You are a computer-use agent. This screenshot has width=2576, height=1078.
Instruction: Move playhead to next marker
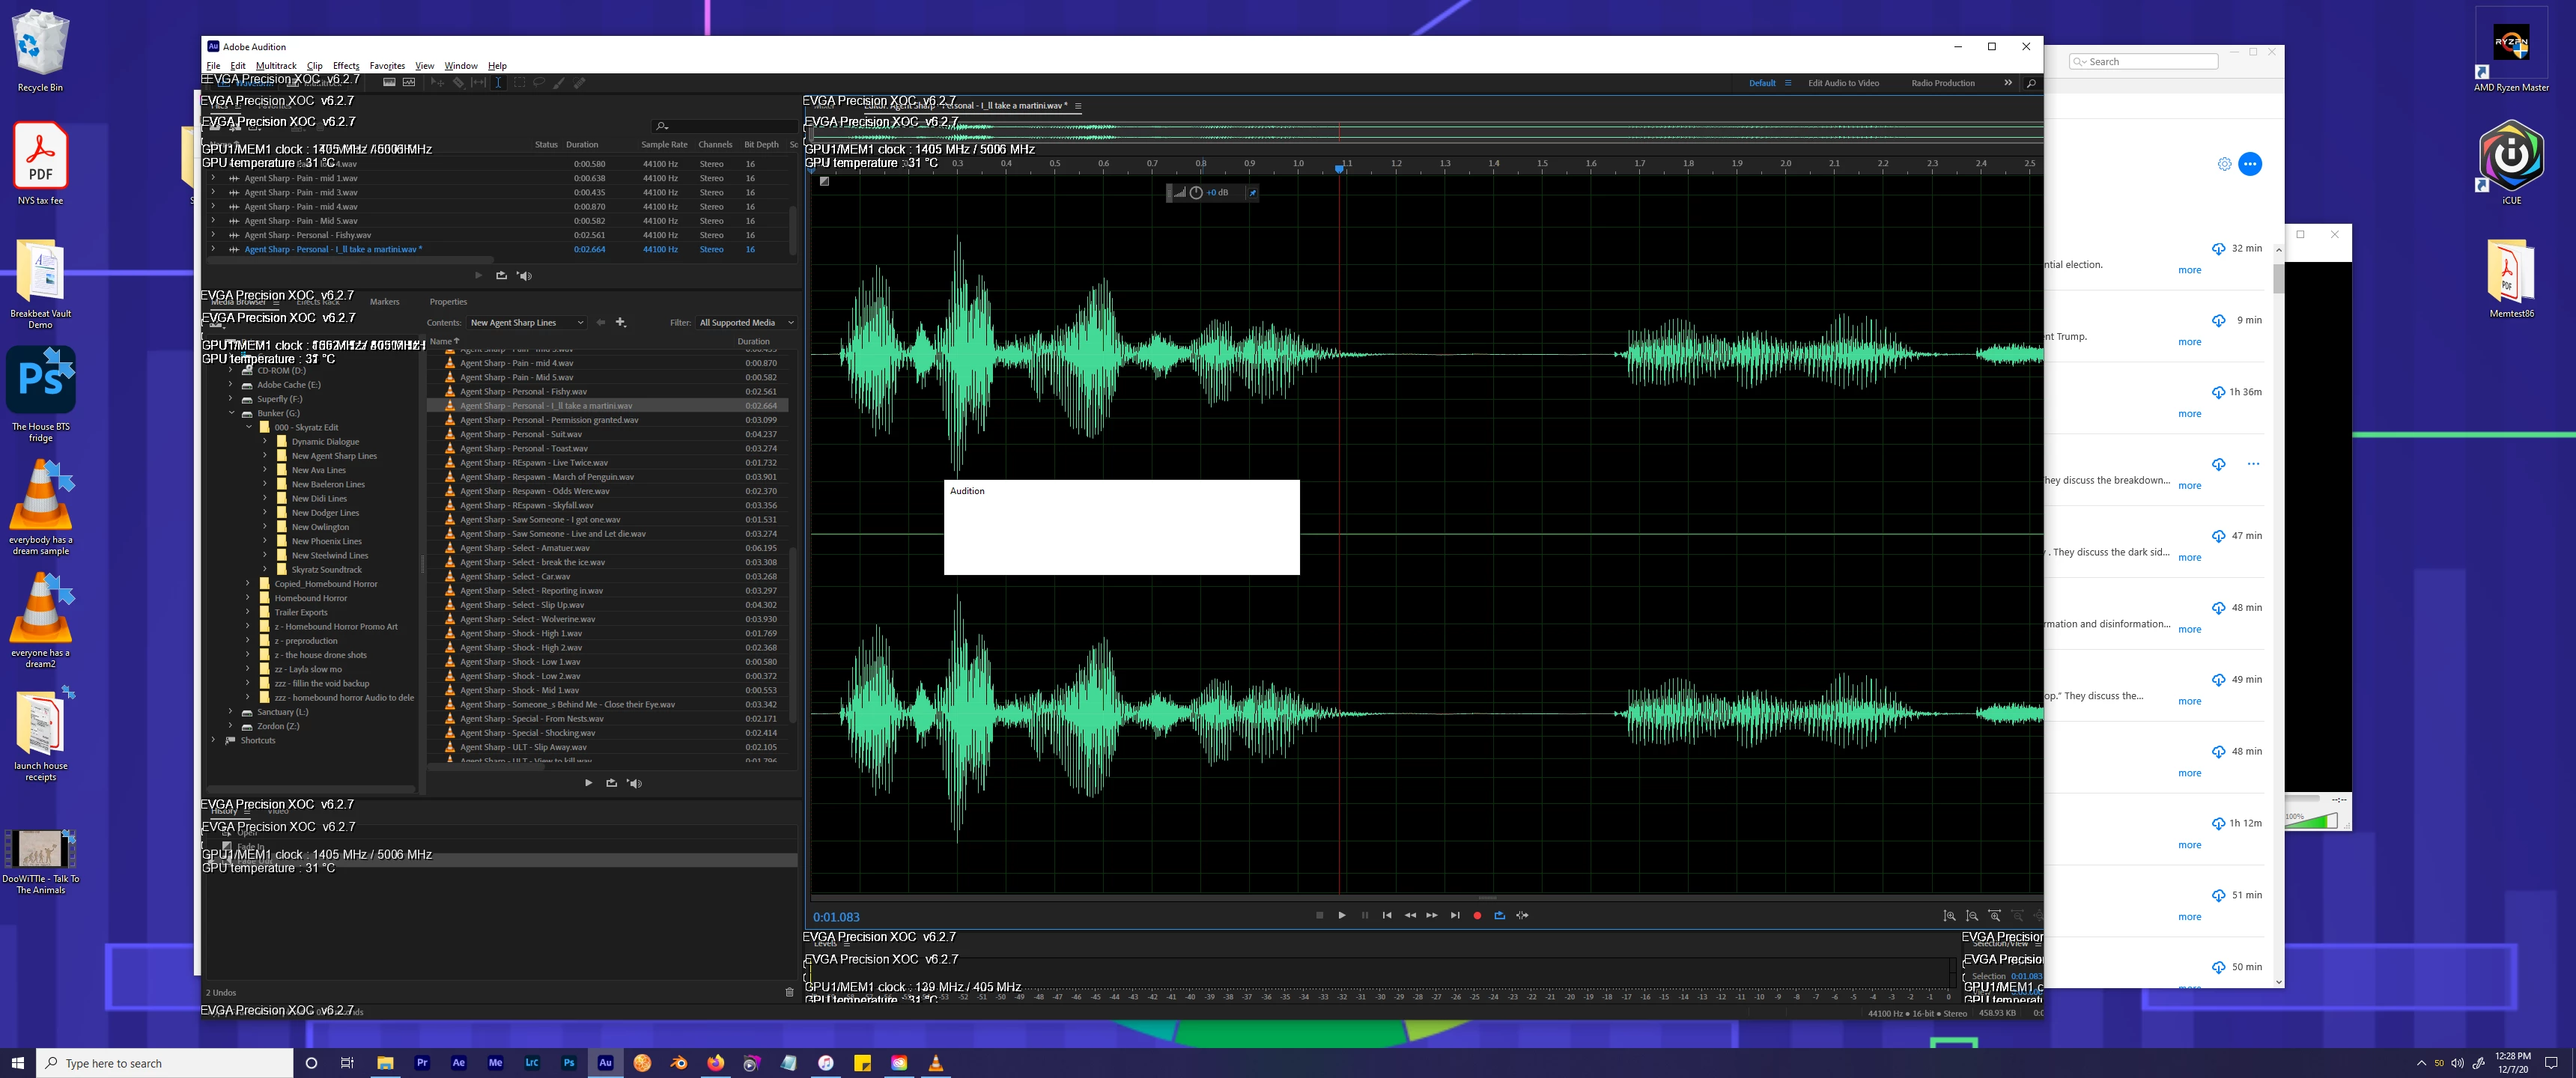tap(1455, 915)
